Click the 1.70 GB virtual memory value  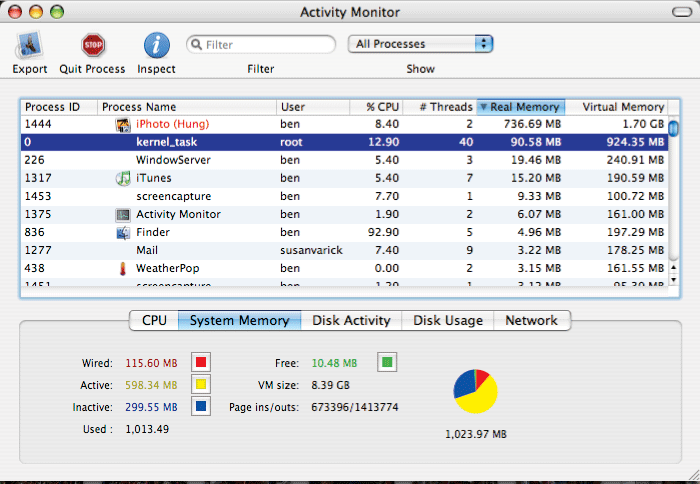(x=643, y=124)
